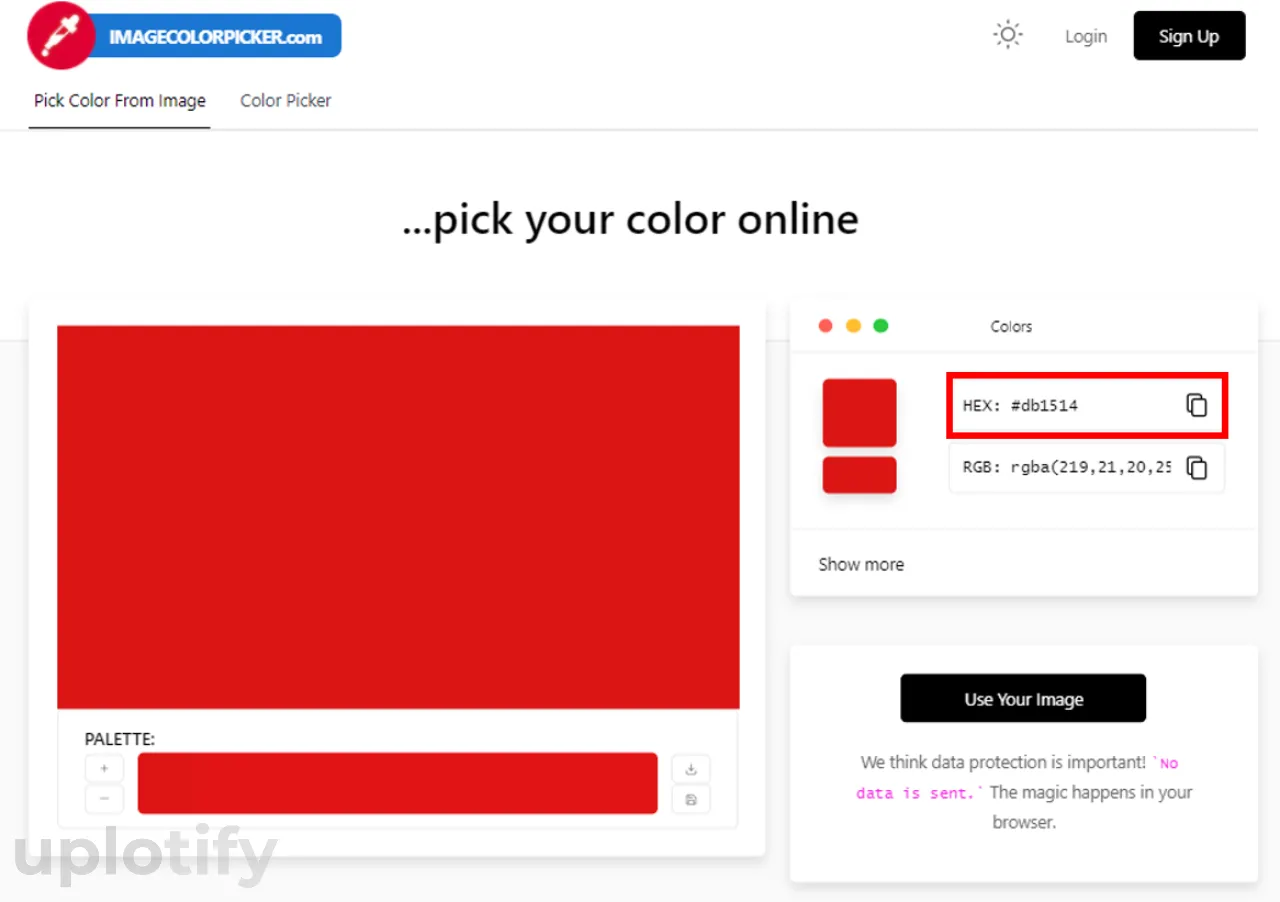
Task: Click the RGB rgba value field
Action: (1087, 467)
